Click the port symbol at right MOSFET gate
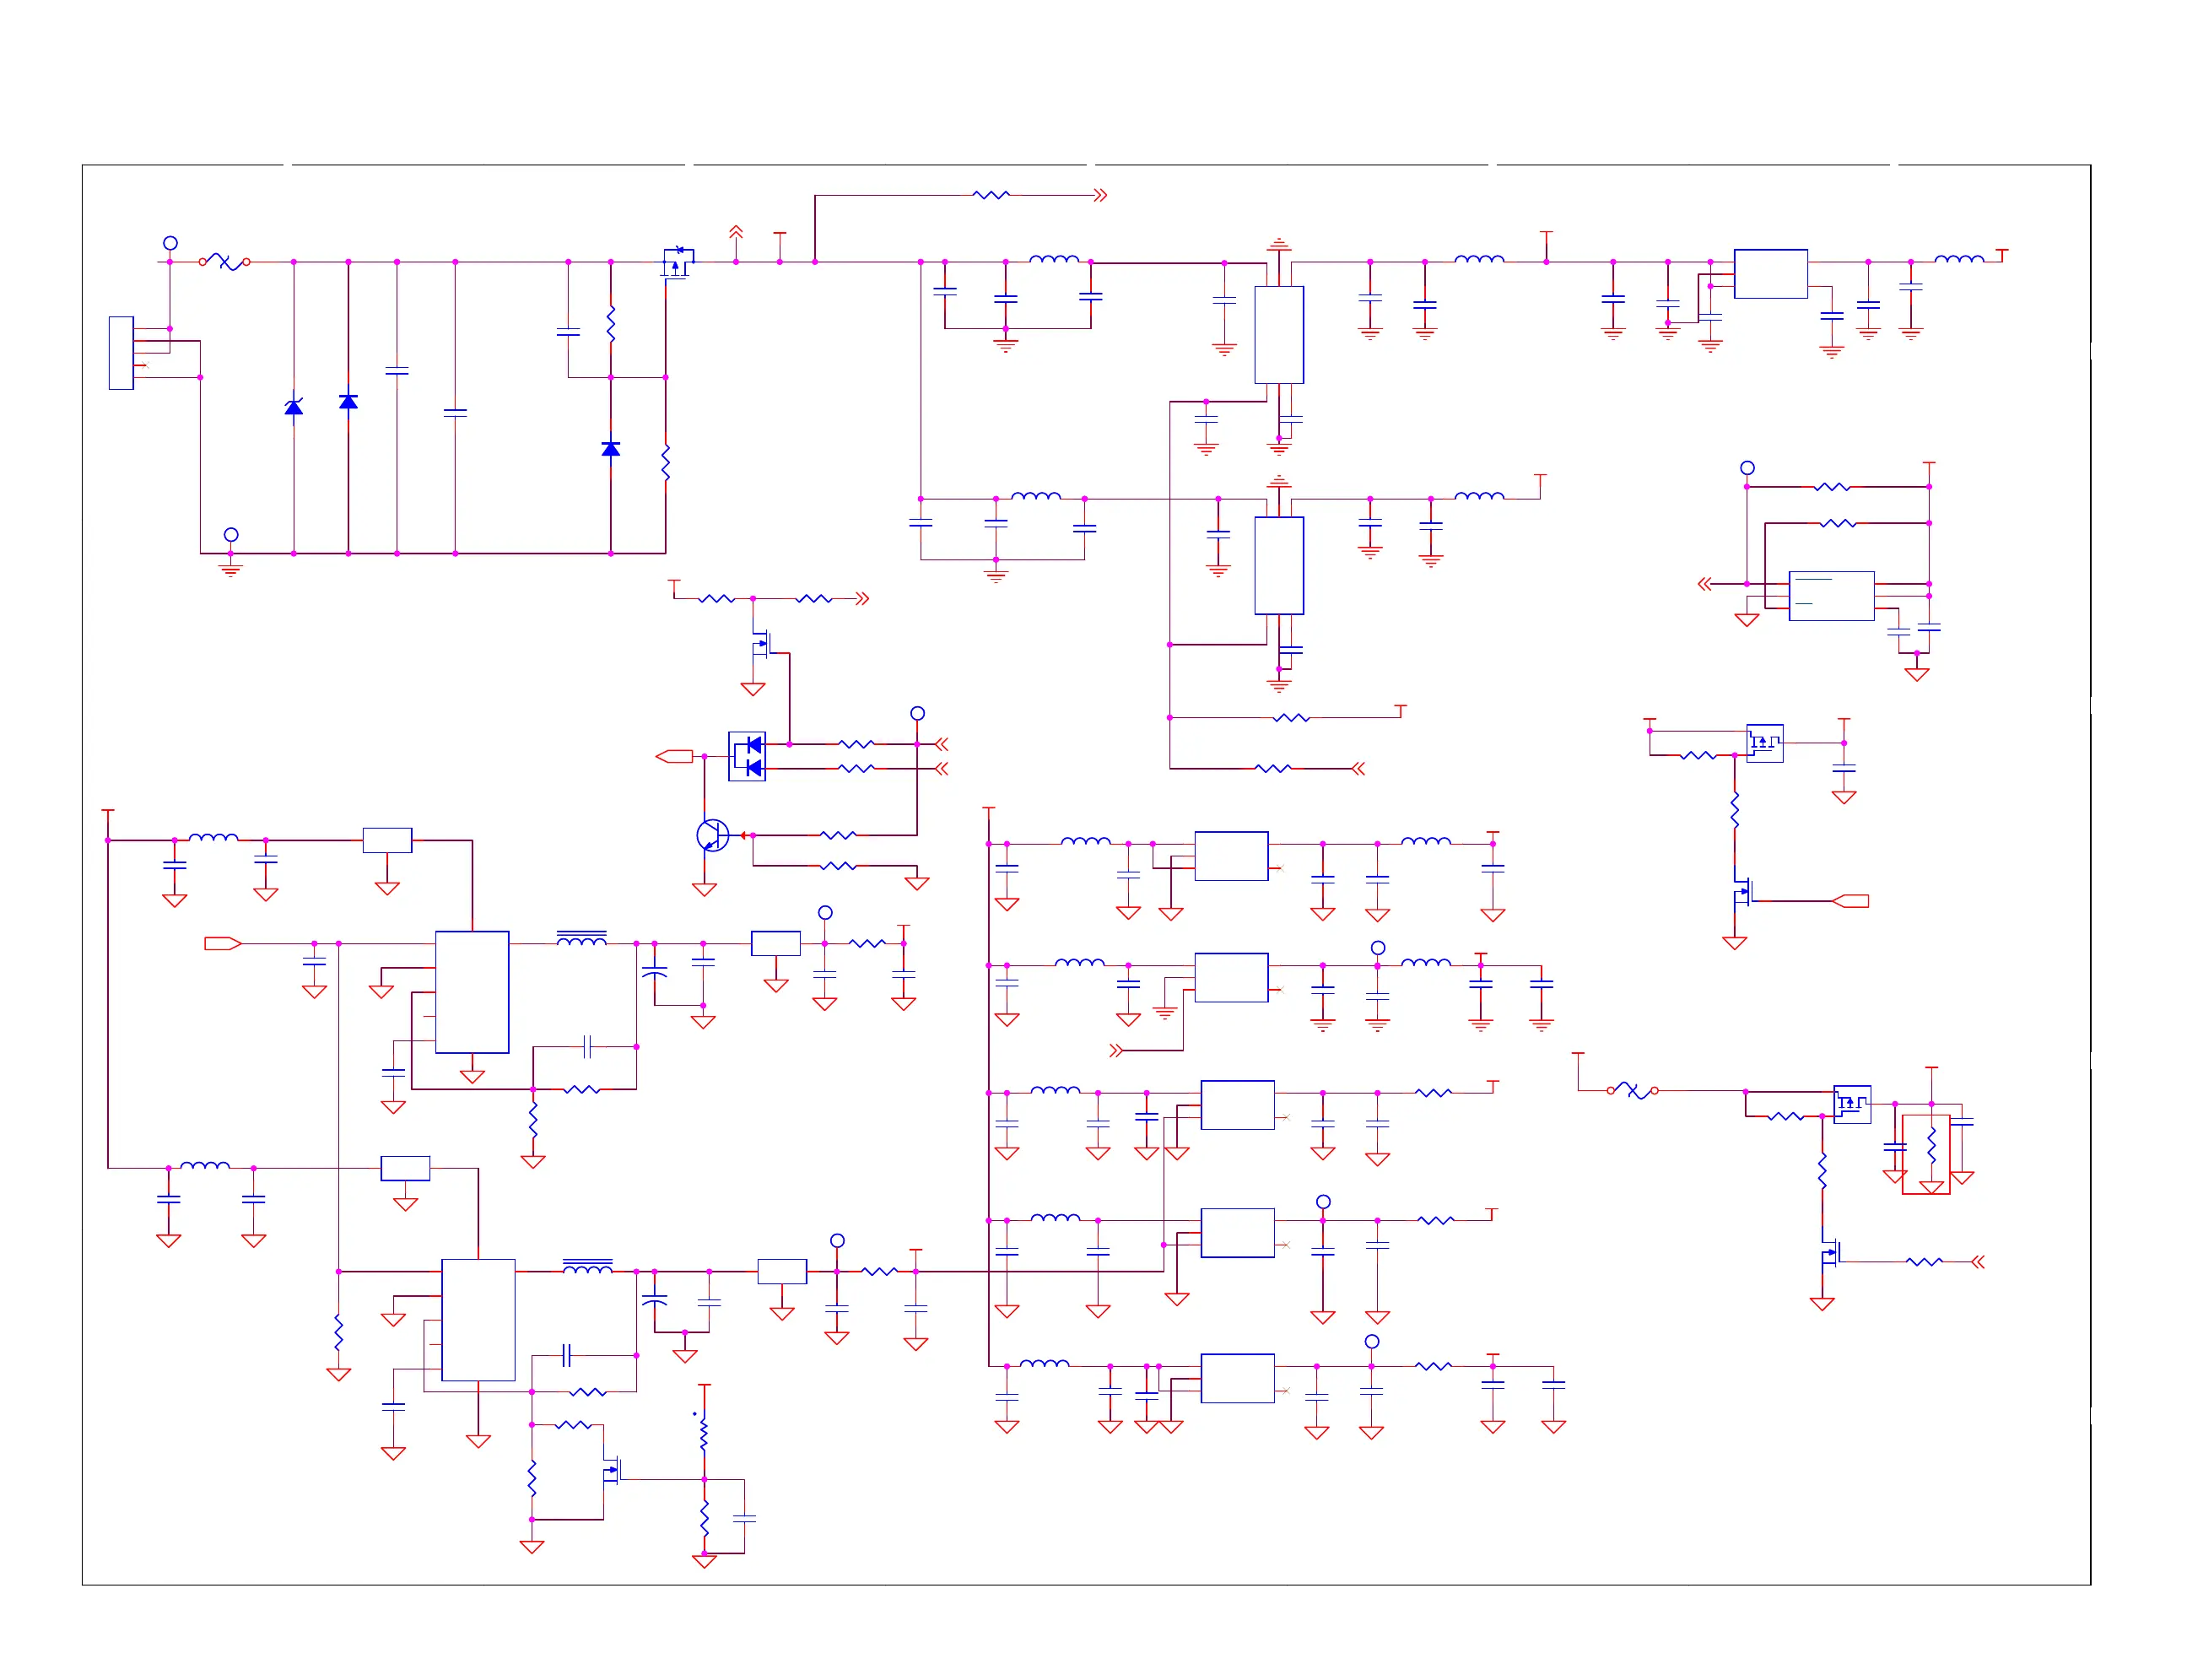Viewport: 2187px width, 1680px height. tap(1851, 901)
